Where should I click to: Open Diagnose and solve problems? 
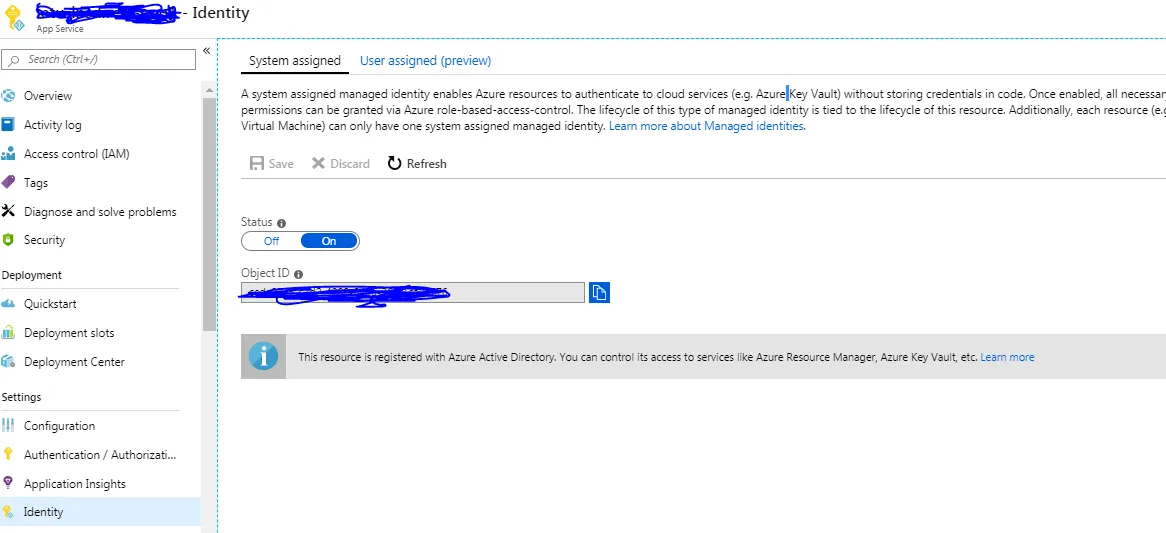click(100, 212)
